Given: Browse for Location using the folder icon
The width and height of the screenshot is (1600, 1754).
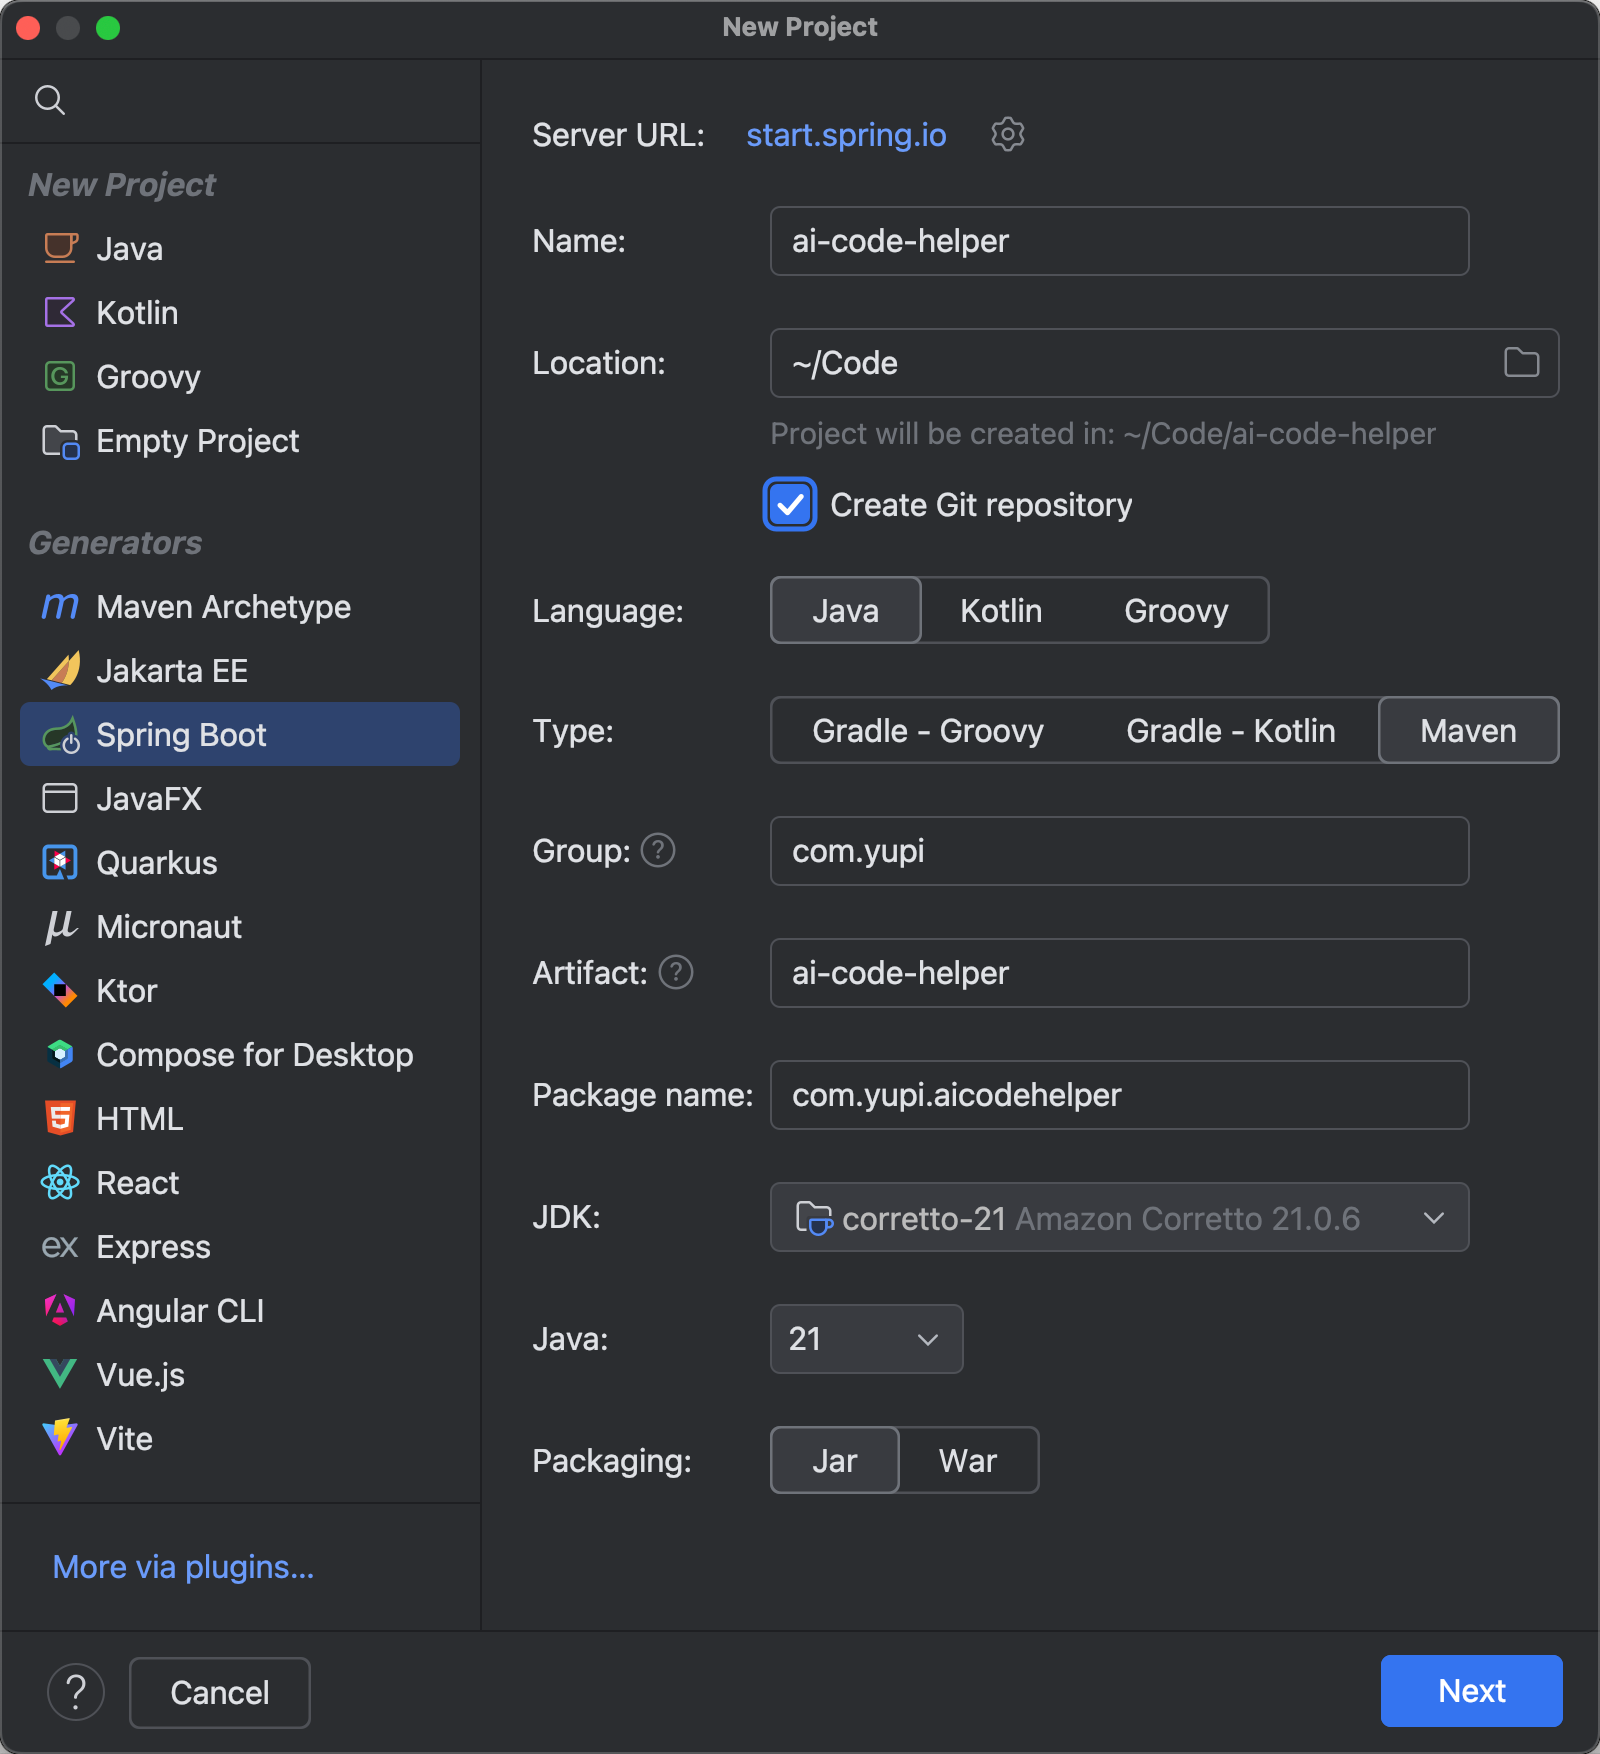Looking at the screenshot, I should tap(1521, 363).
